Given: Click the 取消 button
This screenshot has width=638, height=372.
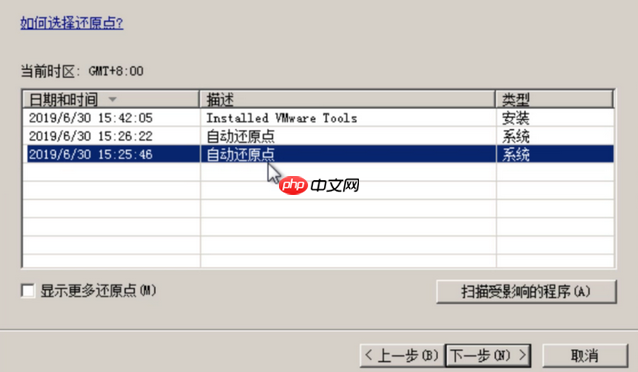Looking at the screenshot, I should pyautogui.click(x=585, y=355).
